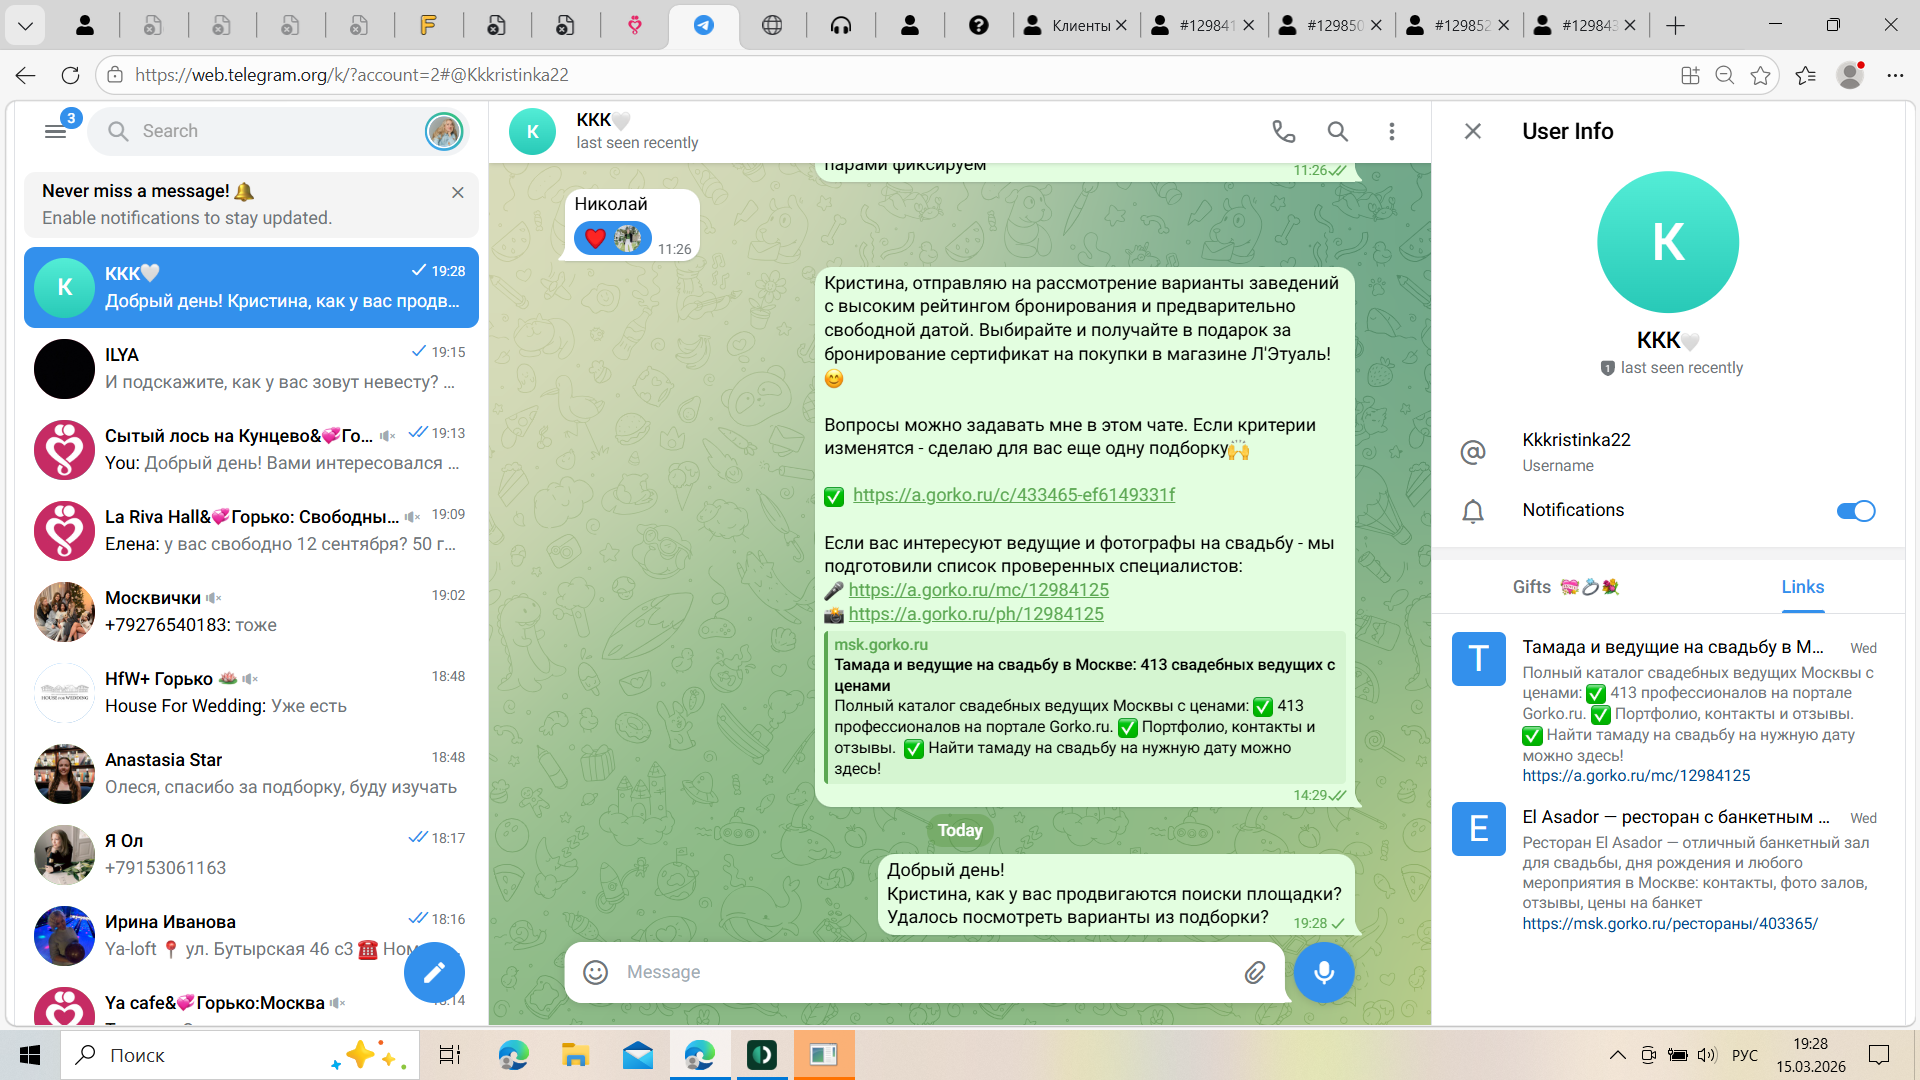
Task: Dismiss the Never miss a message banner
Action: click(457, 192)
